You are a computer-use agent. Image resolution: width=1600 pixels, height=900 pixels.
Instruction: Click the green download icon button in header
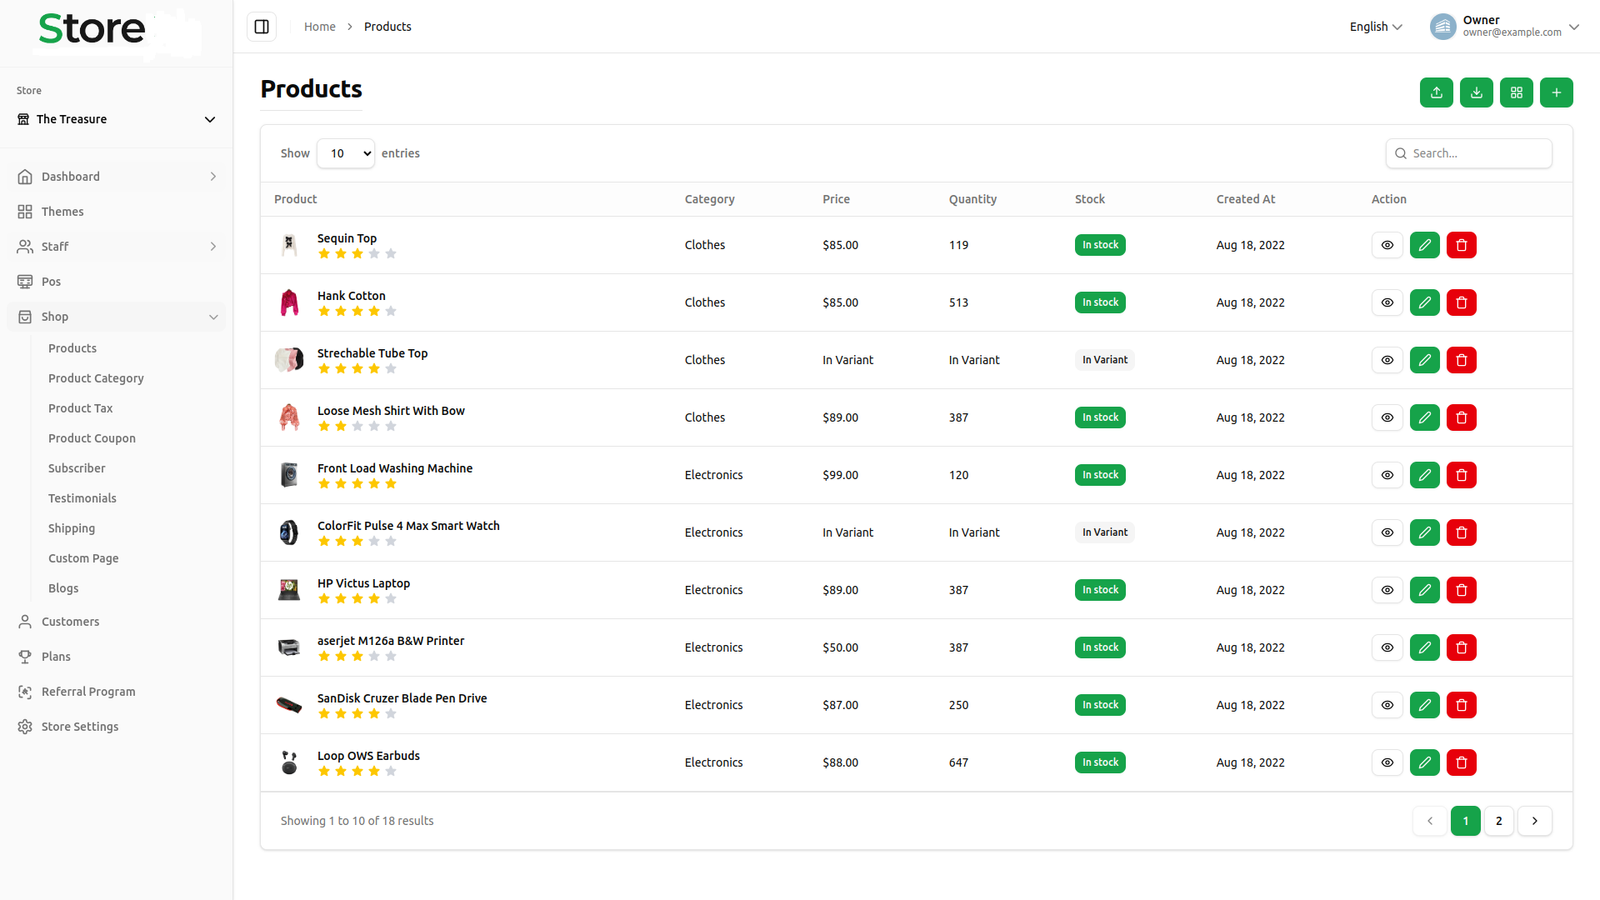pyautogui.click(x=1476, y=93)
